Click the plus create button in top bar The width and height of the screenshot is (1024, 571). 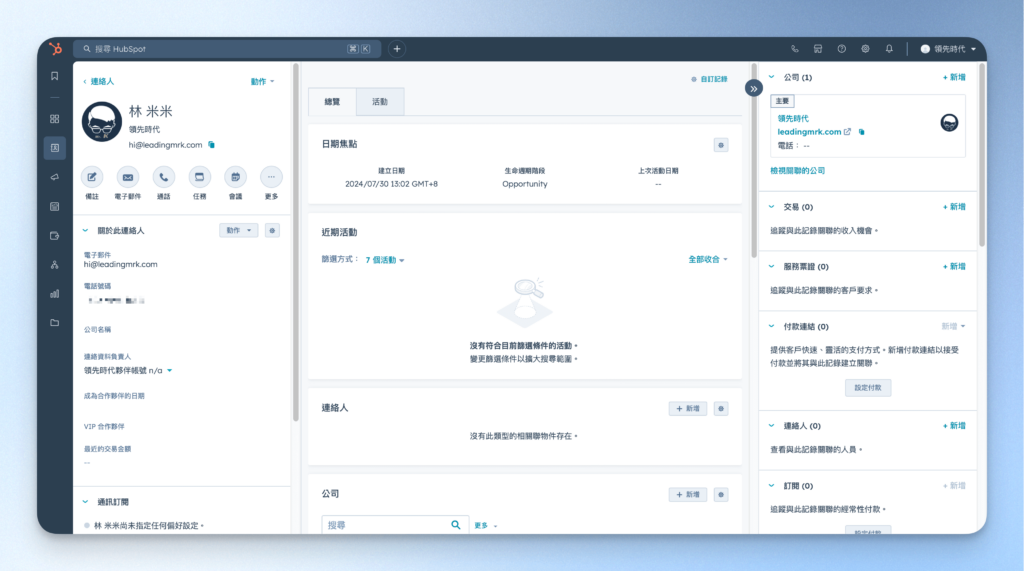[397, 49]
